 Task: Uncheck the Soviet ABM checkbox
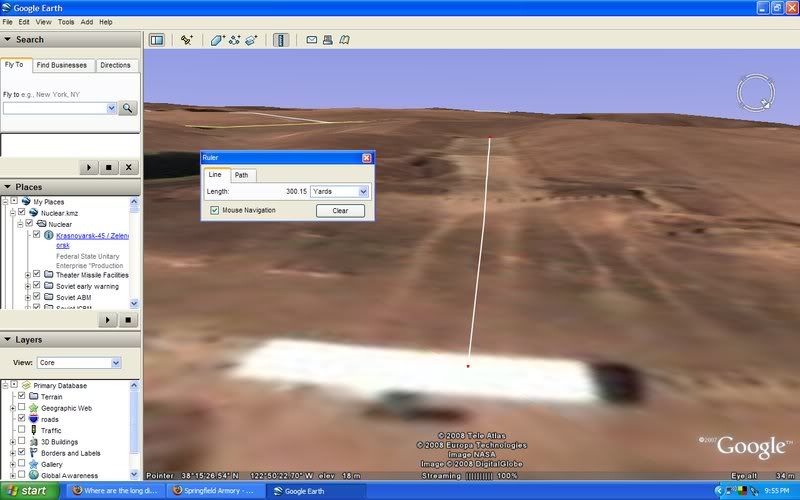coord(36,296)
